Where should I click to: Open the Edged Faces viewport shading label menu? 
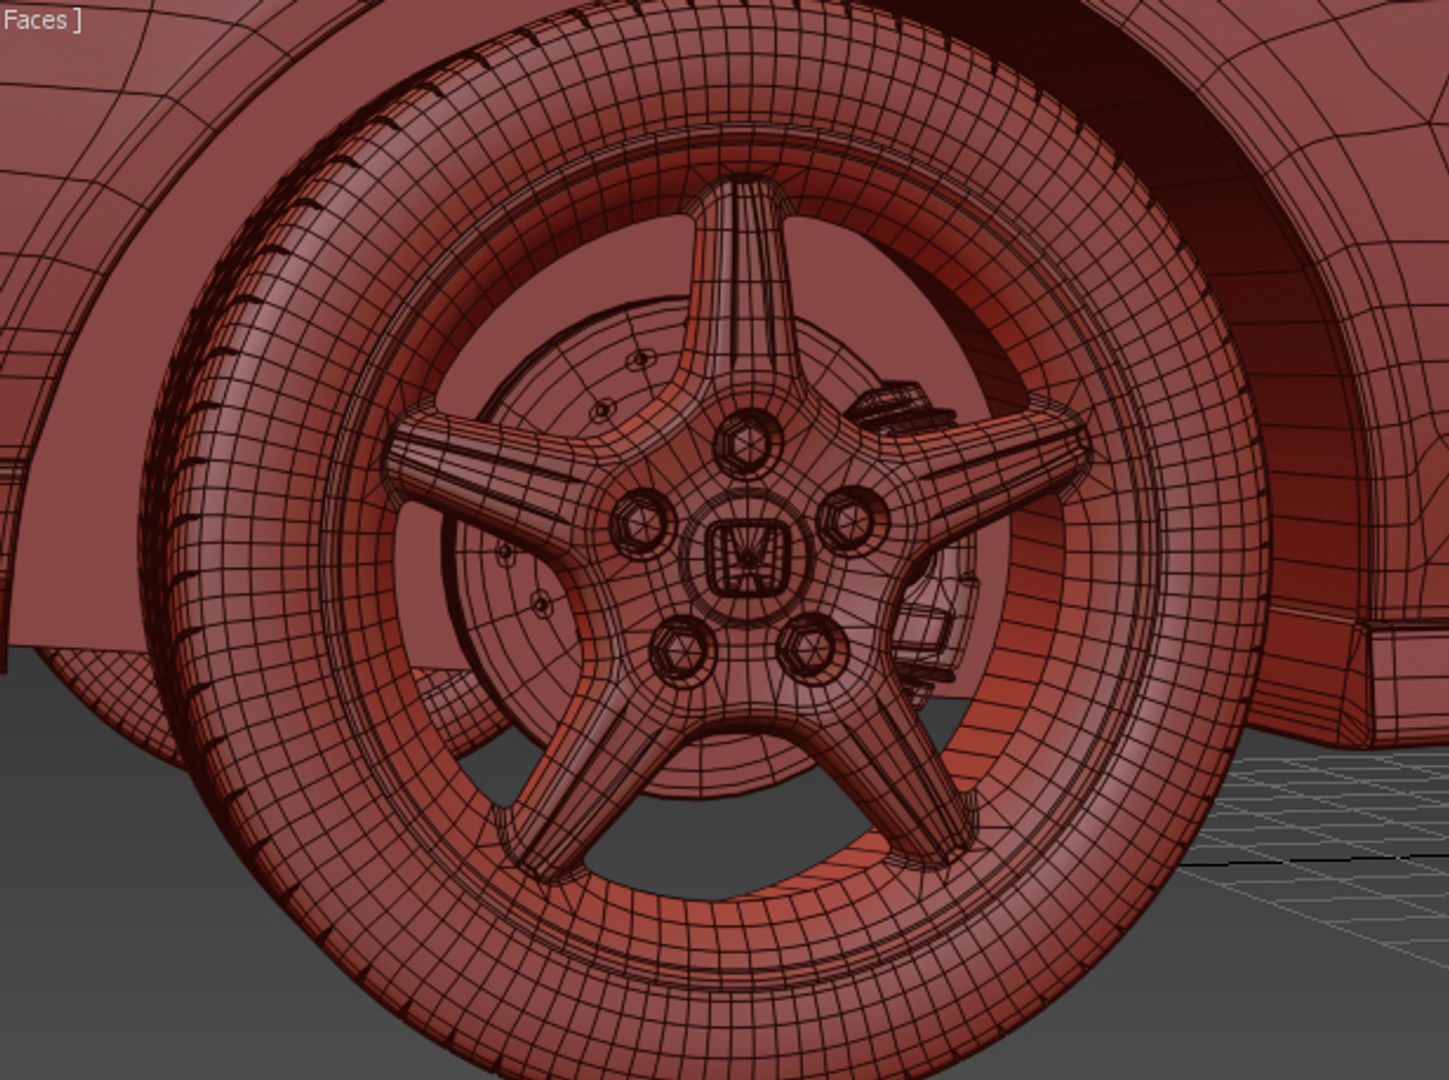40,19
